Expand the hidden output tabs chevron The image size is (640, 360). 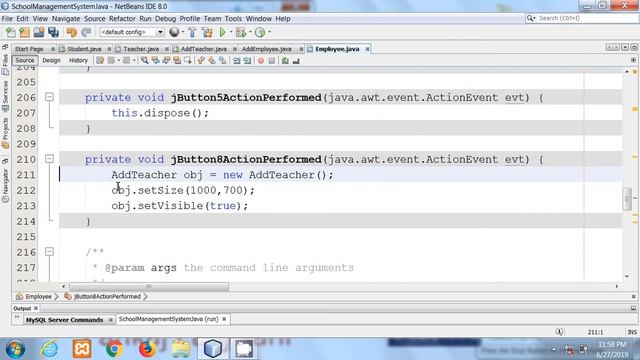click(x=17, y=318)
